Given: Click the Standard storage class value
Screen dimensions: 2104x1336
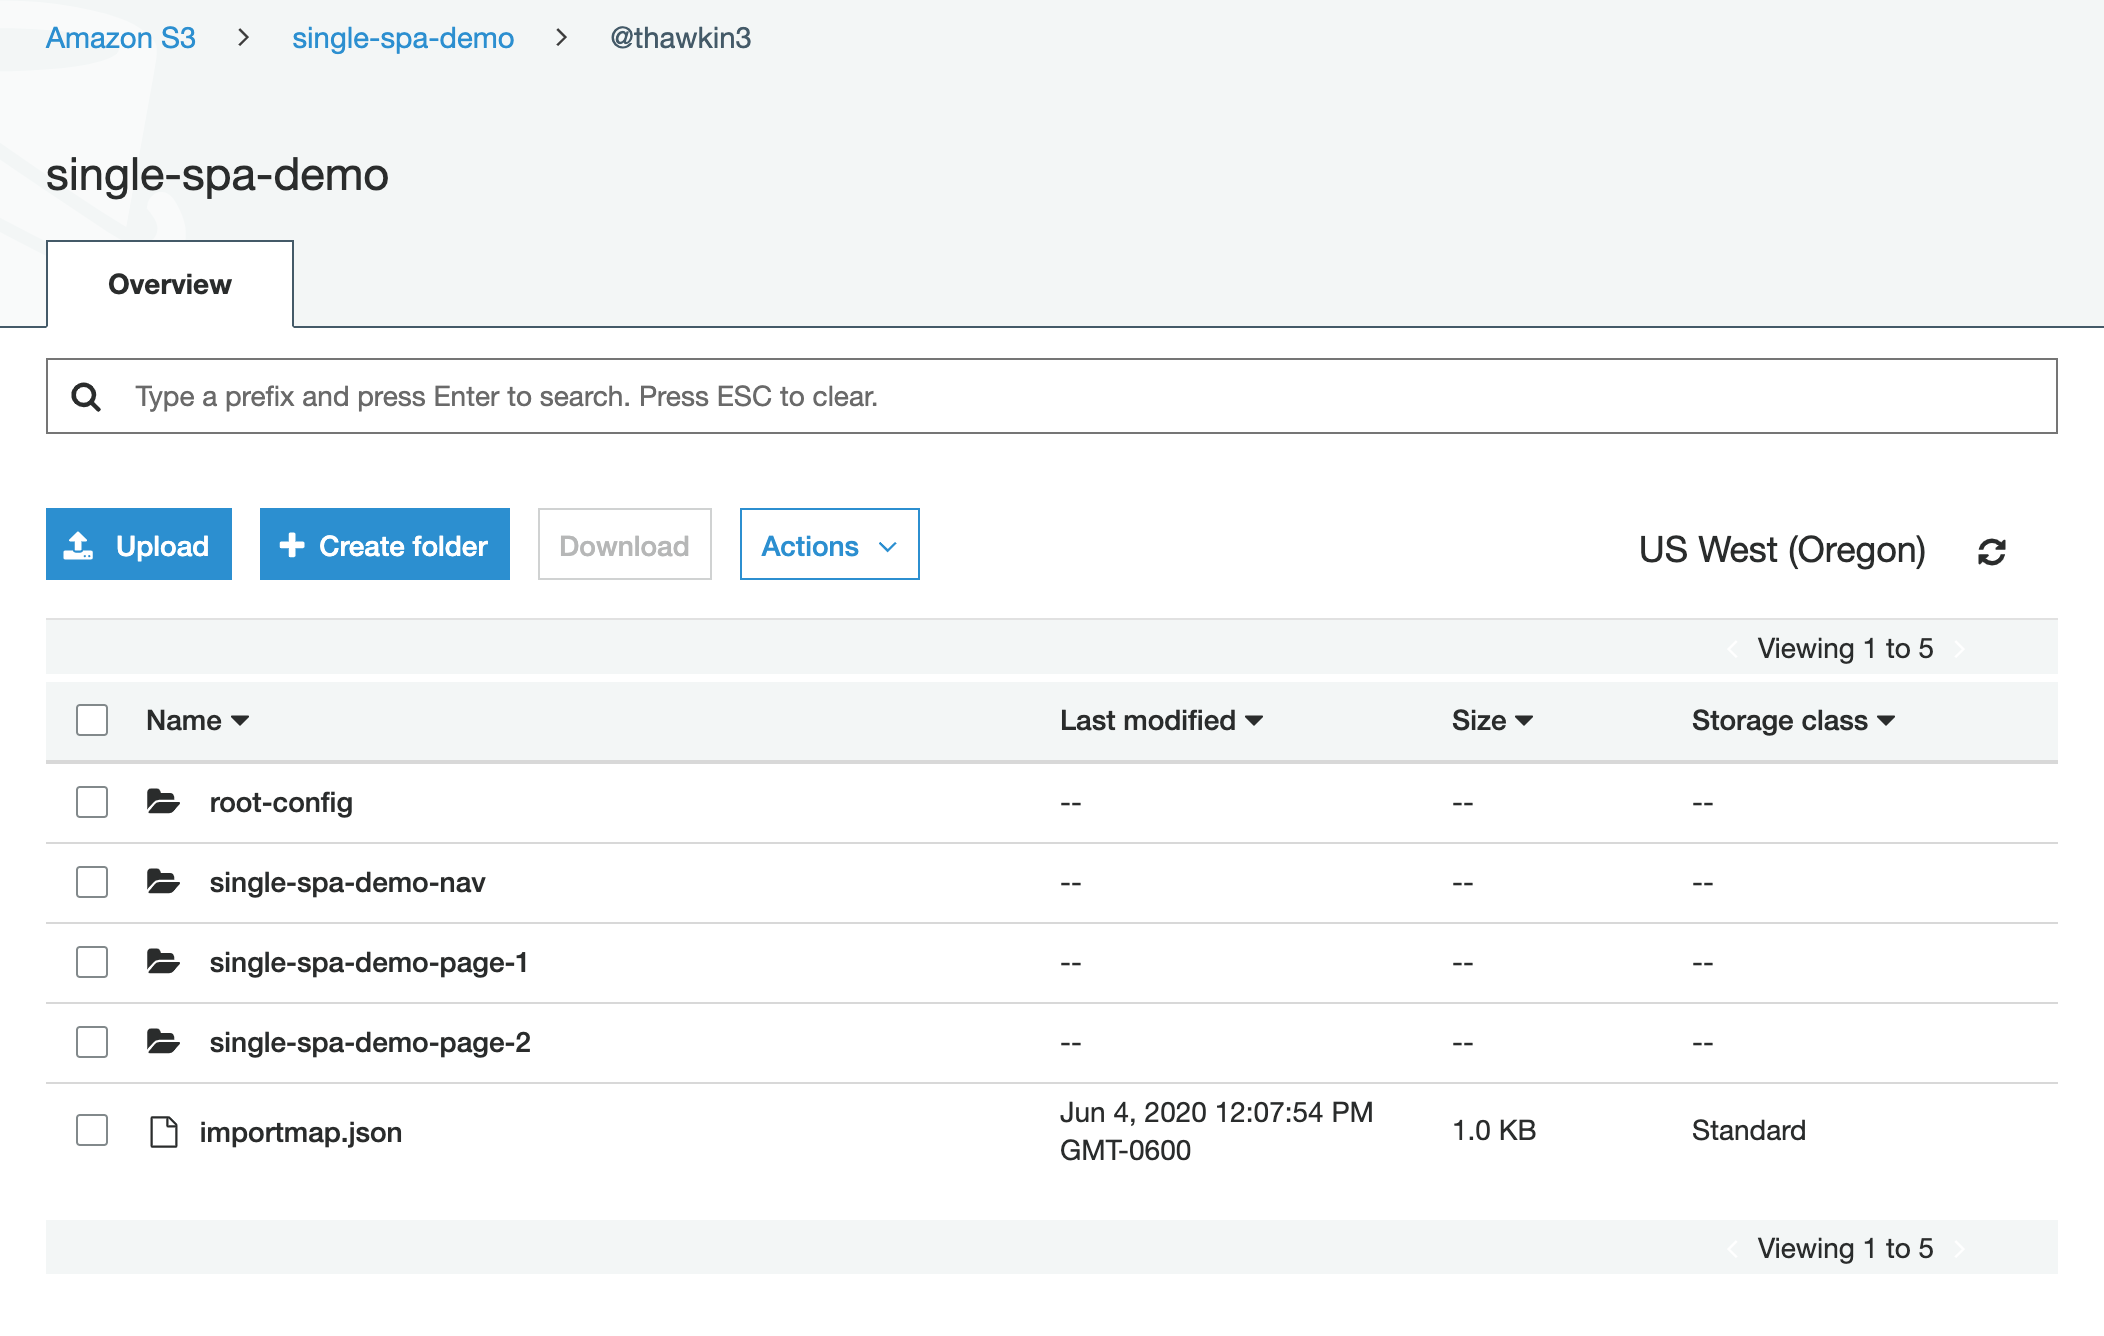Looking at the screenshot, I should tap(1749, 1130).
